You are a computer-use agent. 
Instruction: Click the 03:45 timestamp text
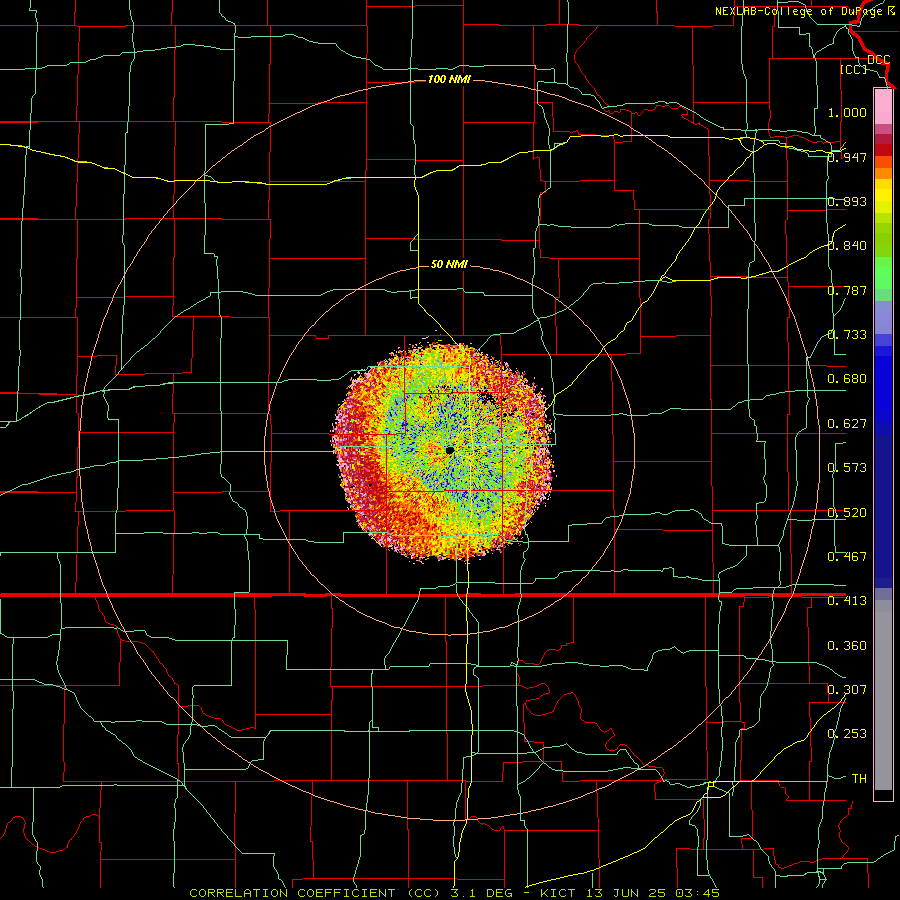pyautogui.click(x=697, y=893)
